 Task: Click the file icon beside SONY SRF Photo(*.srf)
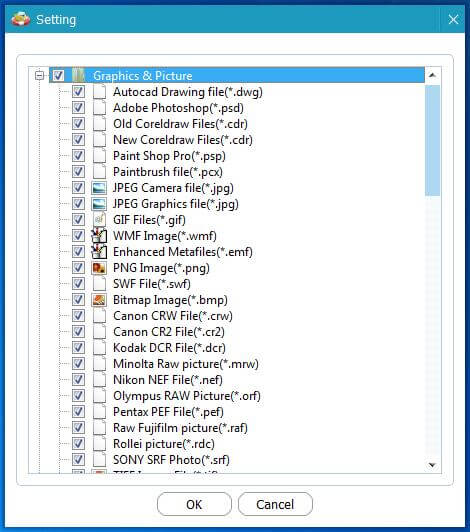(x=99, y=460)
